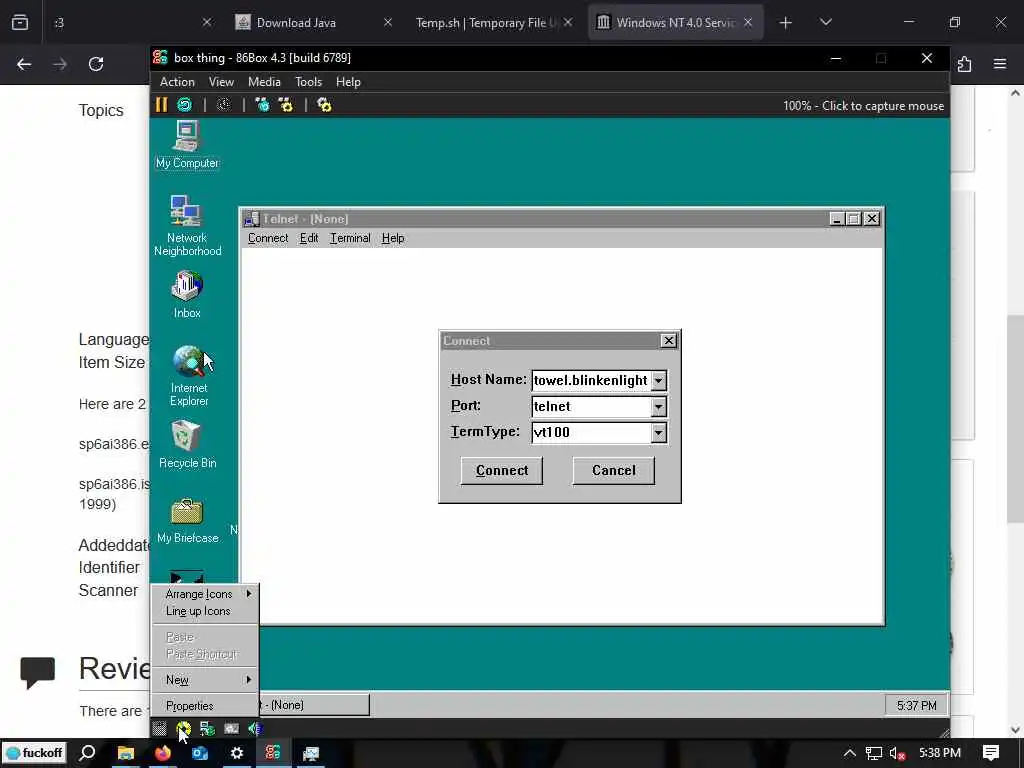The image size is (1024, 768).
Task: Click the sound status bar icon
Action: (255, 728)
